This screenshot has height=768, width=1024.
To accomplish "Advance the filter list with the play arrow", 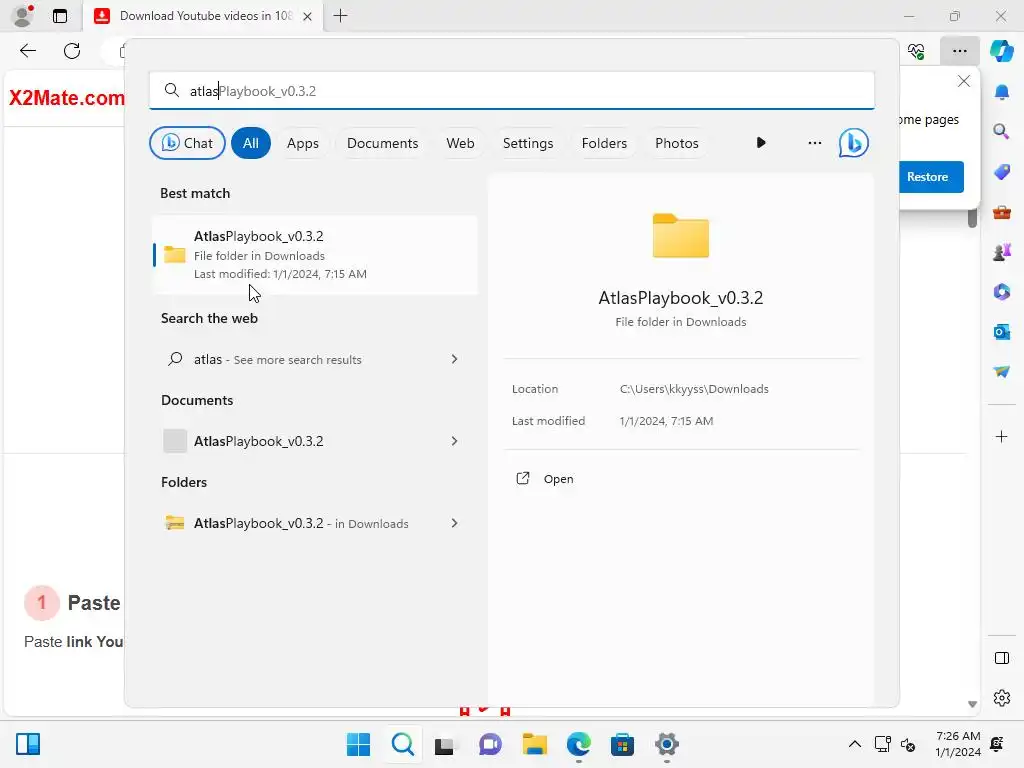I will tap(761, 143).
